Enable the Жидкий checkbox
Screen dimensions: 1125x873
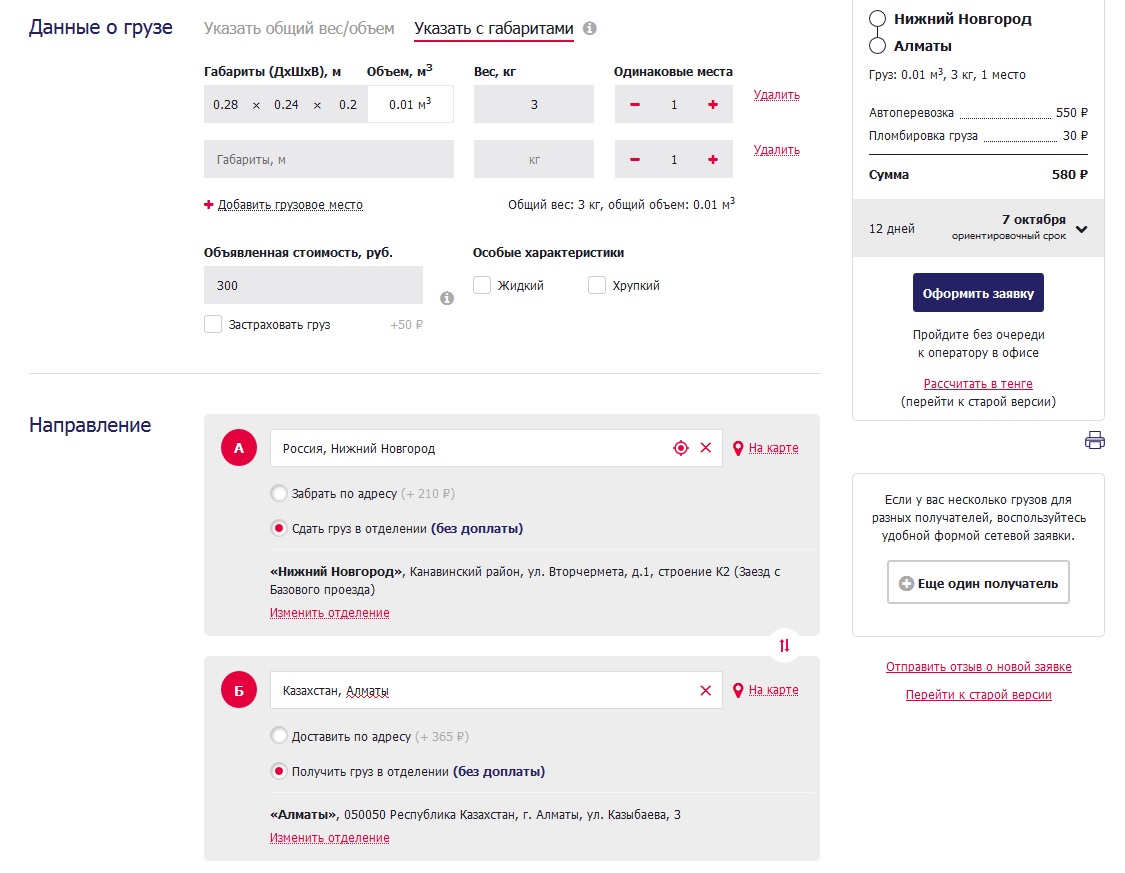click(x=482, y=286)
